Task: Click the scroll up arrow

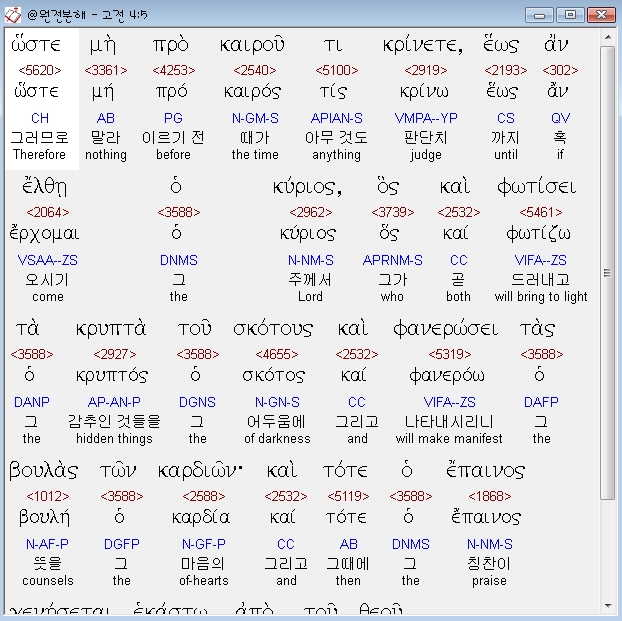Action: coord(607,37)
